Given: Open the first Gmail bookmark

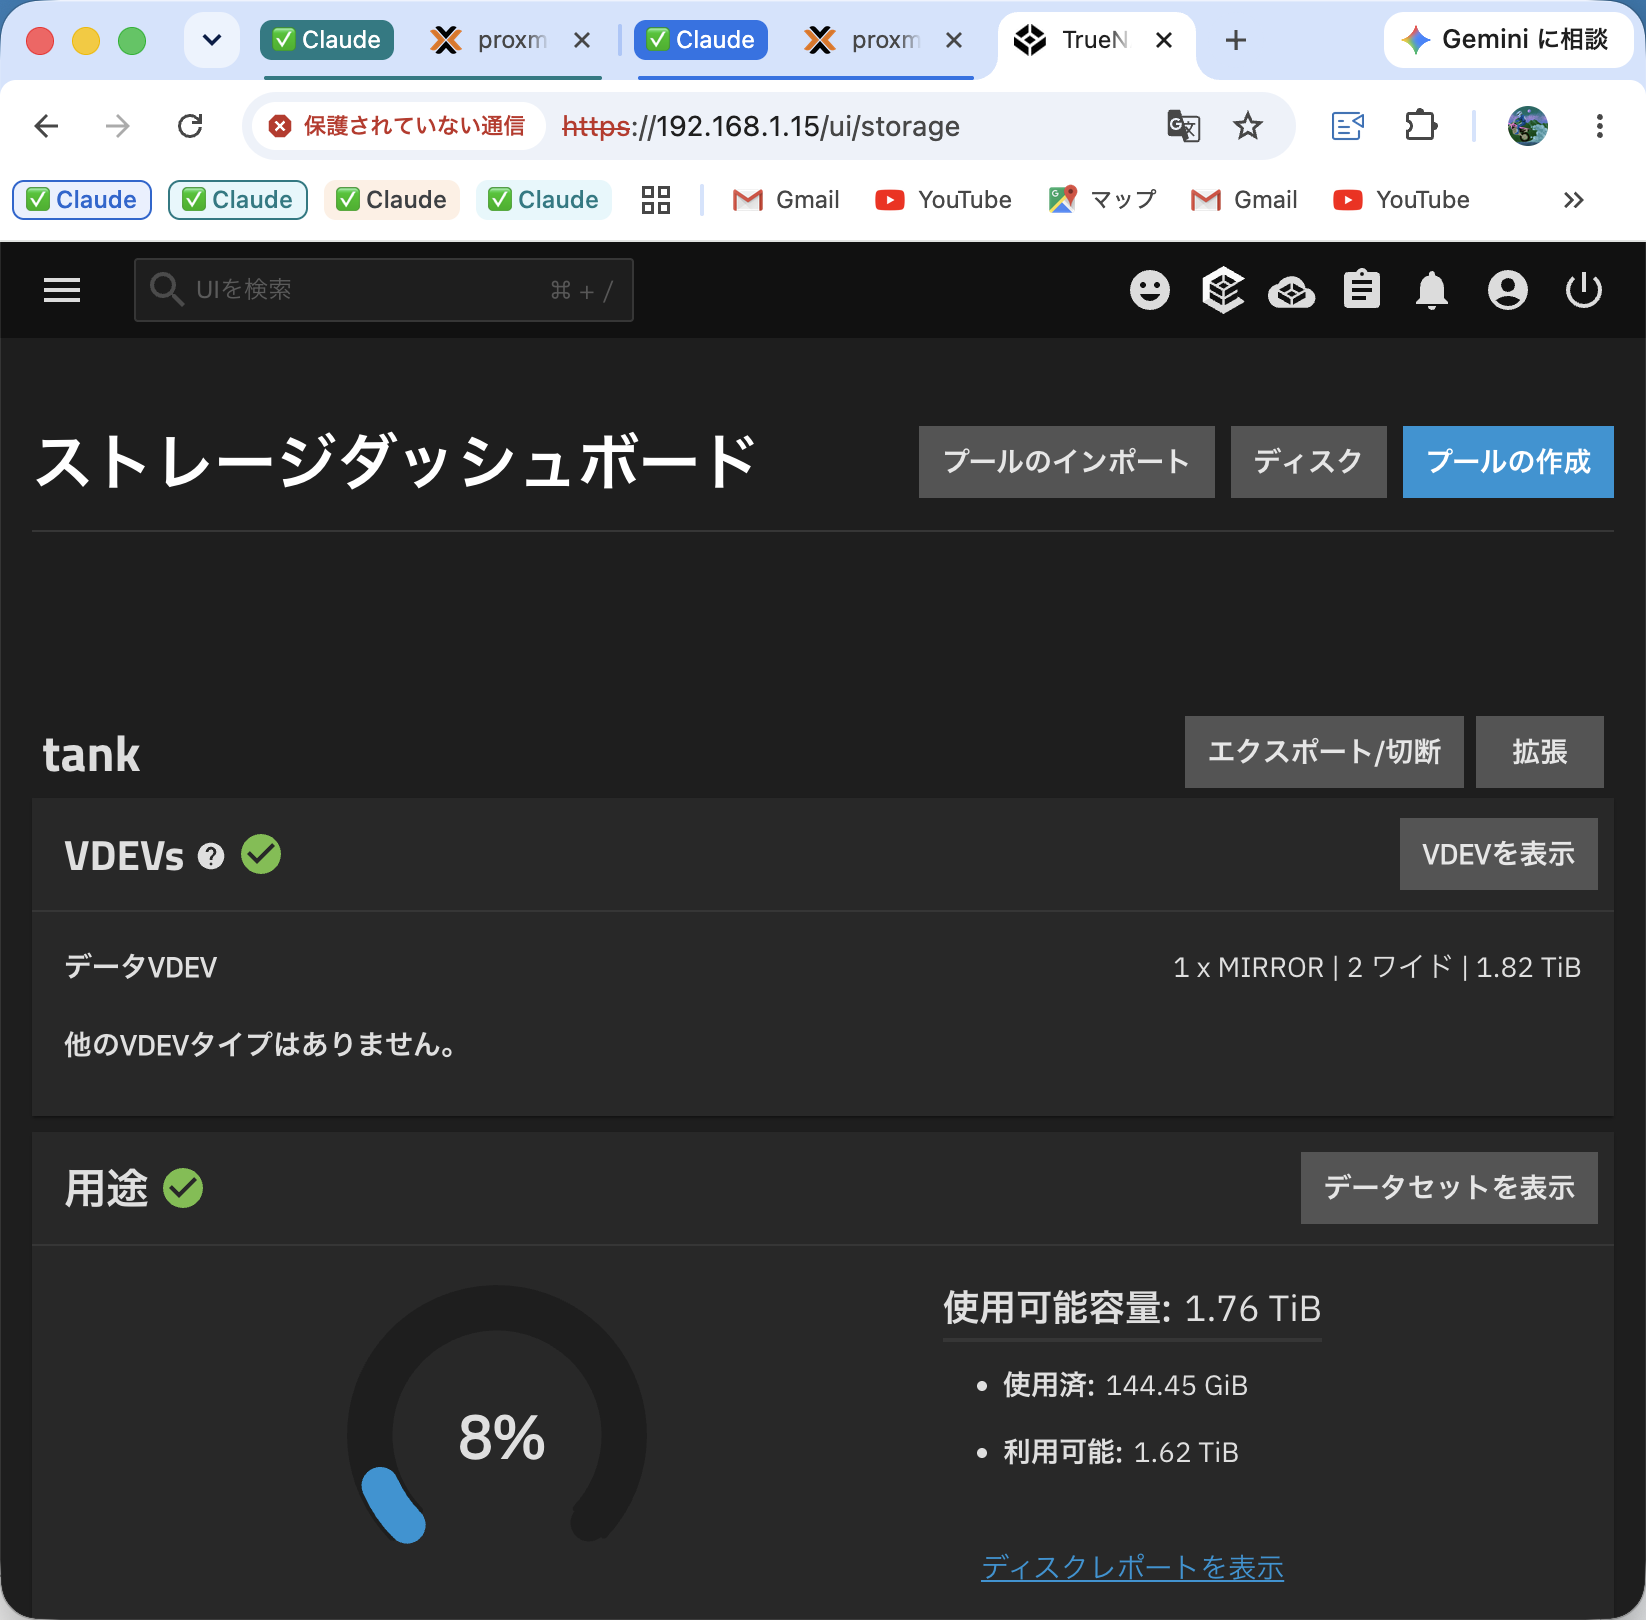Looking at the screenshot, I should coord(786,200).
